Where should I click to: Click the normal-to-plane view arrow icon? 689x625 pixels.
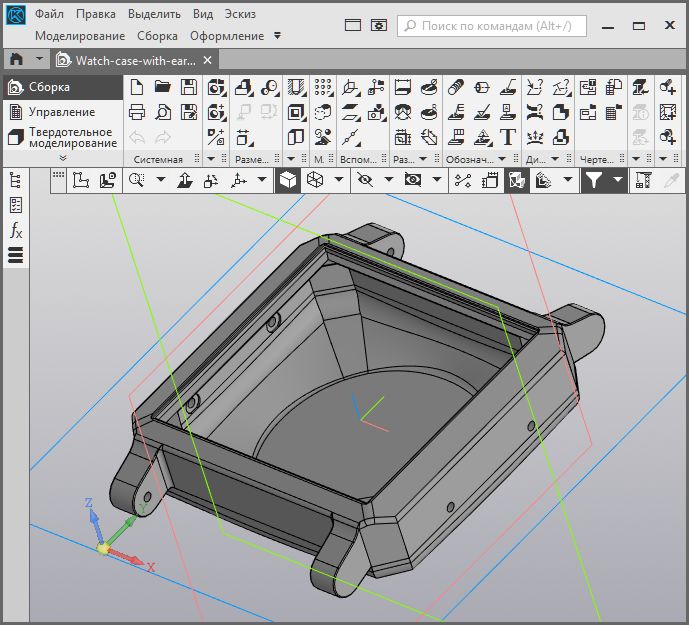[185, 180]
